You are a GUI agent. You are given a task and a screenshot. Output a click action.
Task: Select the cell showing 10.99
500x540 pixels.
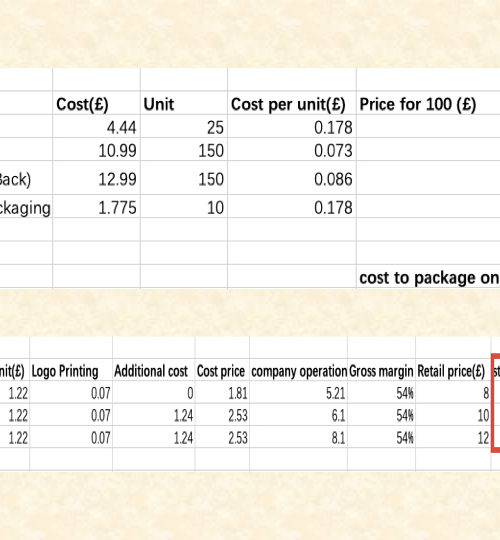96,150
